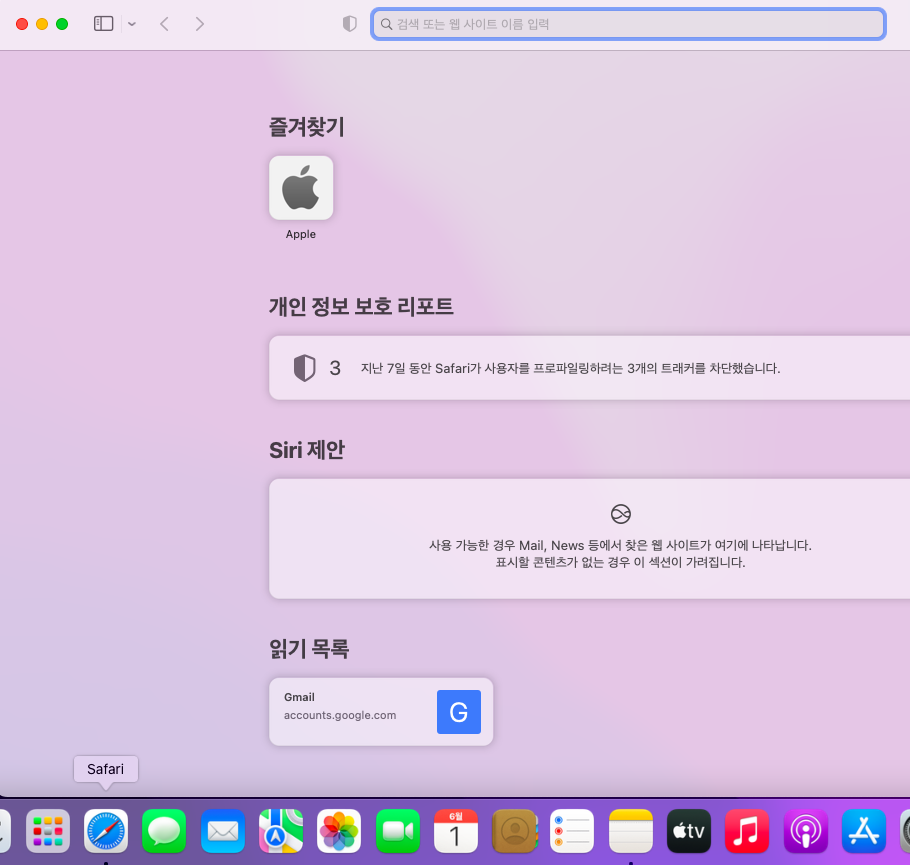
Task: Go back with the back arrow
Action: tap(164, 24)
